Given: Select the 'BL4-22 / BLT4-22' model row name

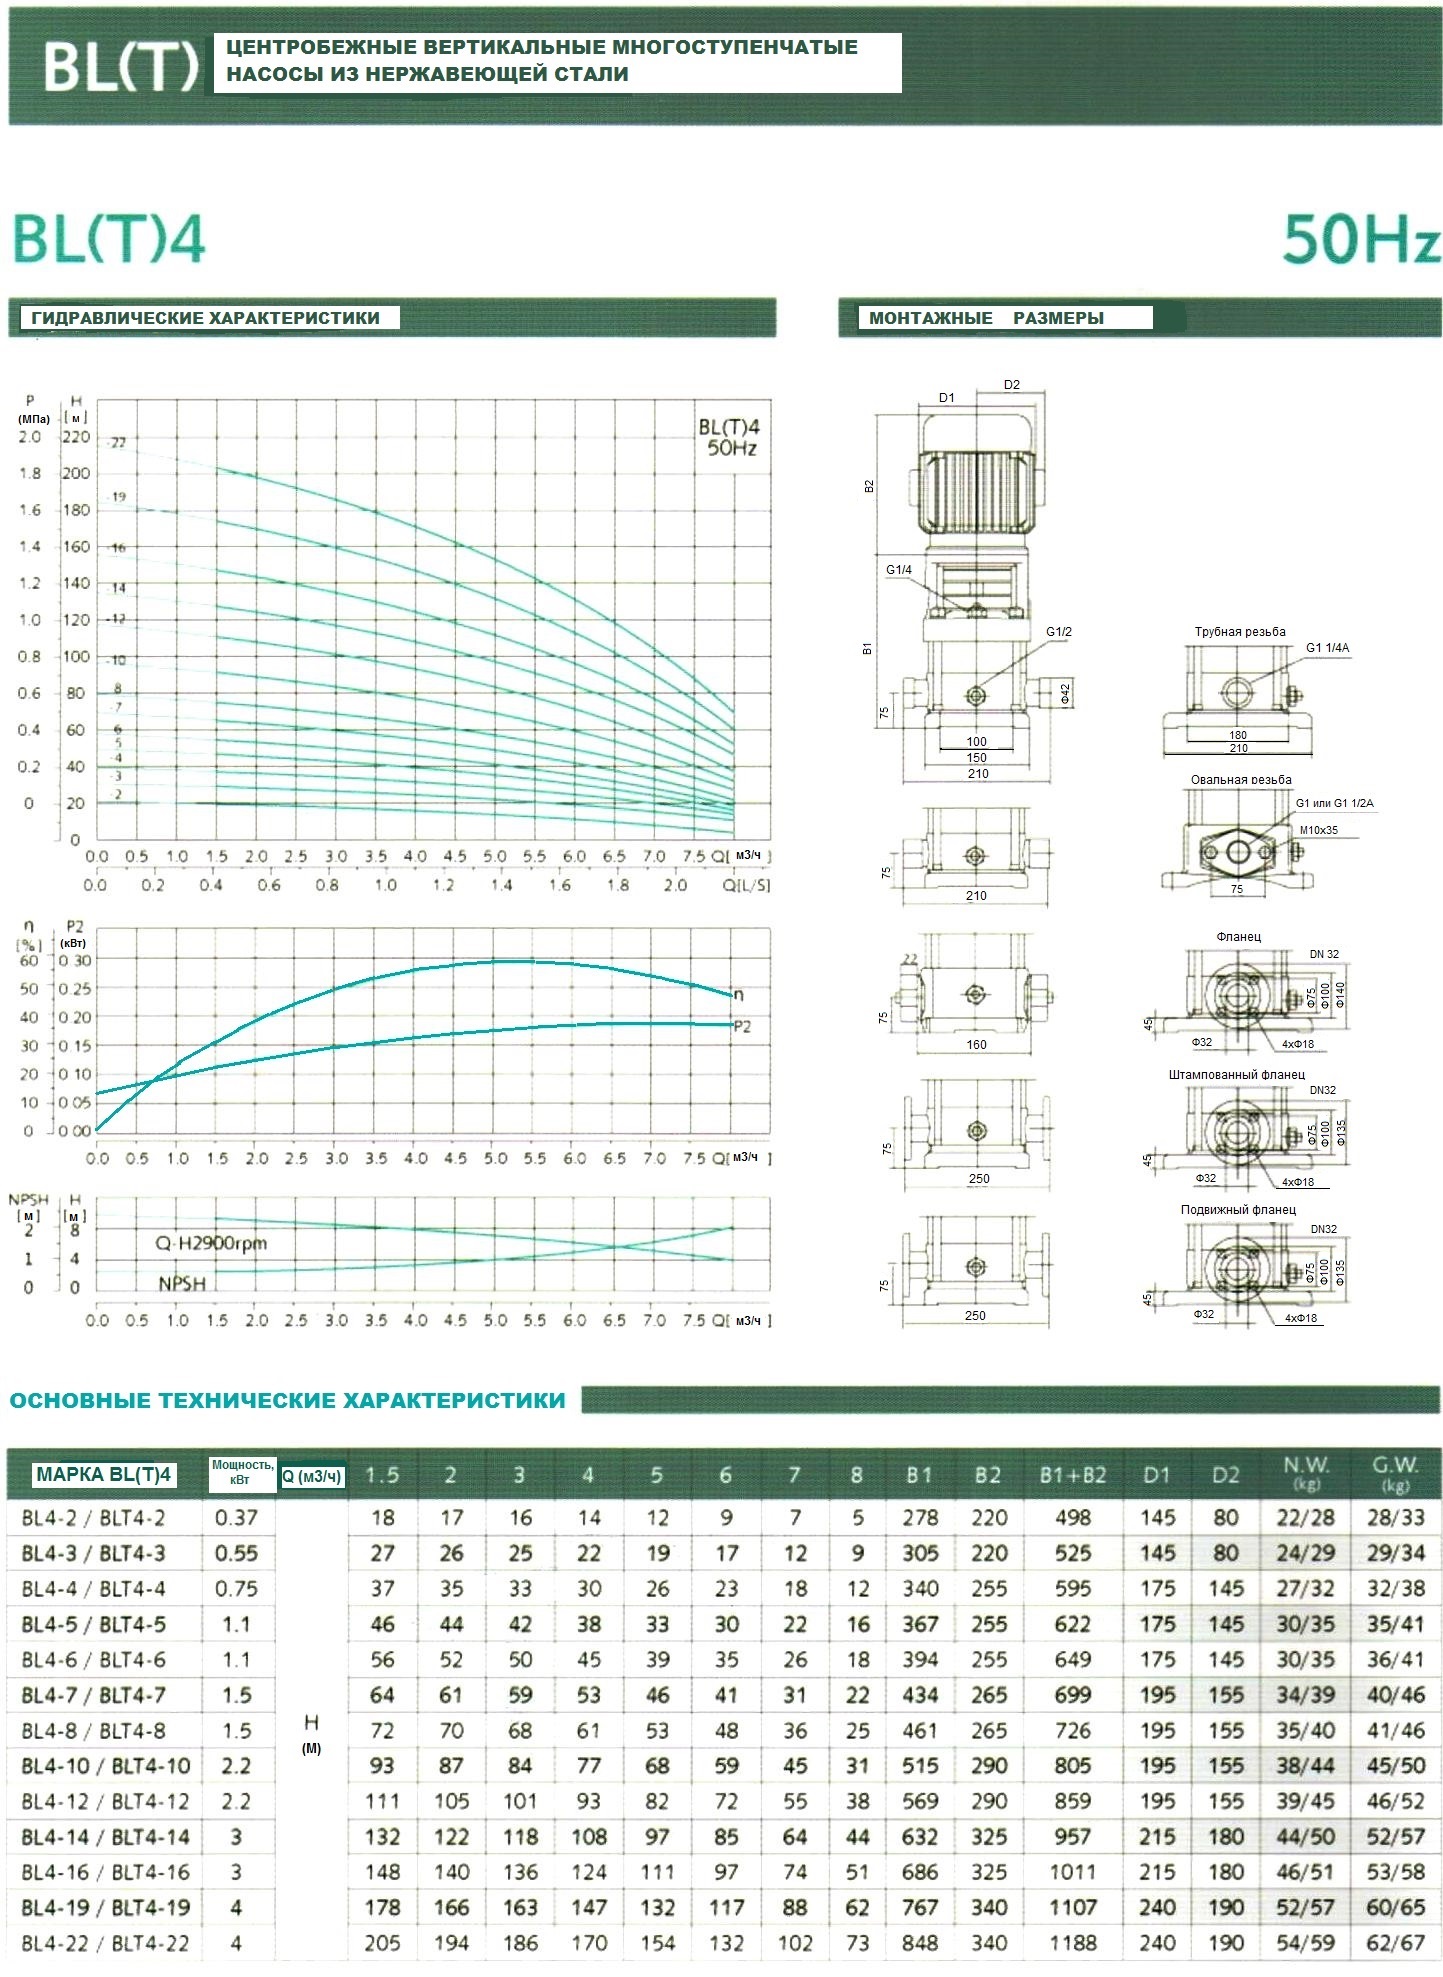Looking at the screenshot, I should 105,1943.
